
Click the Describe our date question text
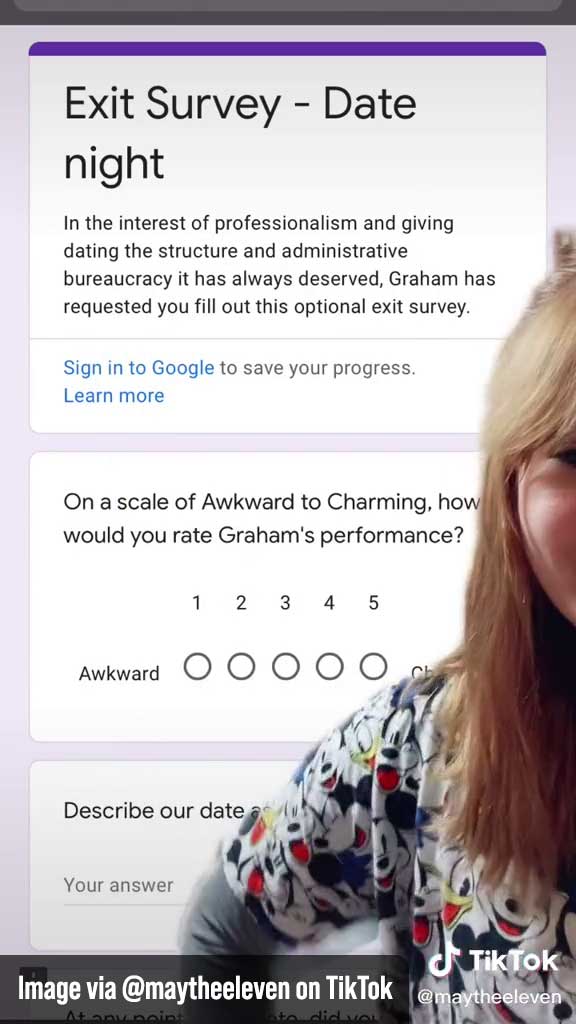(x=157, y=810)
